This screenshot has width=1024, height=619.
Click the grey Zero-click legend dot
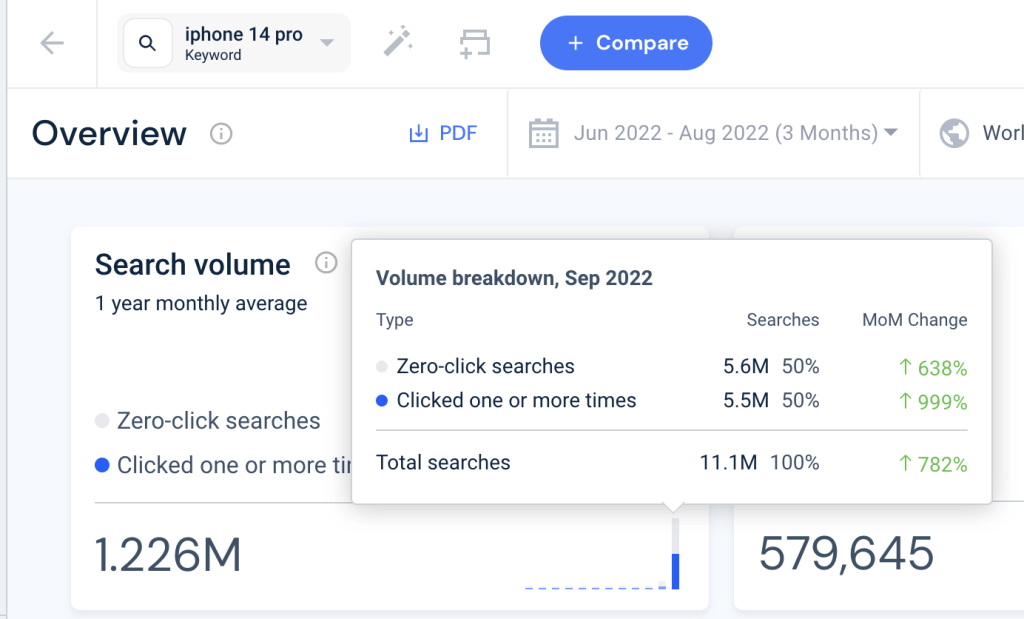tap(102, 421)
